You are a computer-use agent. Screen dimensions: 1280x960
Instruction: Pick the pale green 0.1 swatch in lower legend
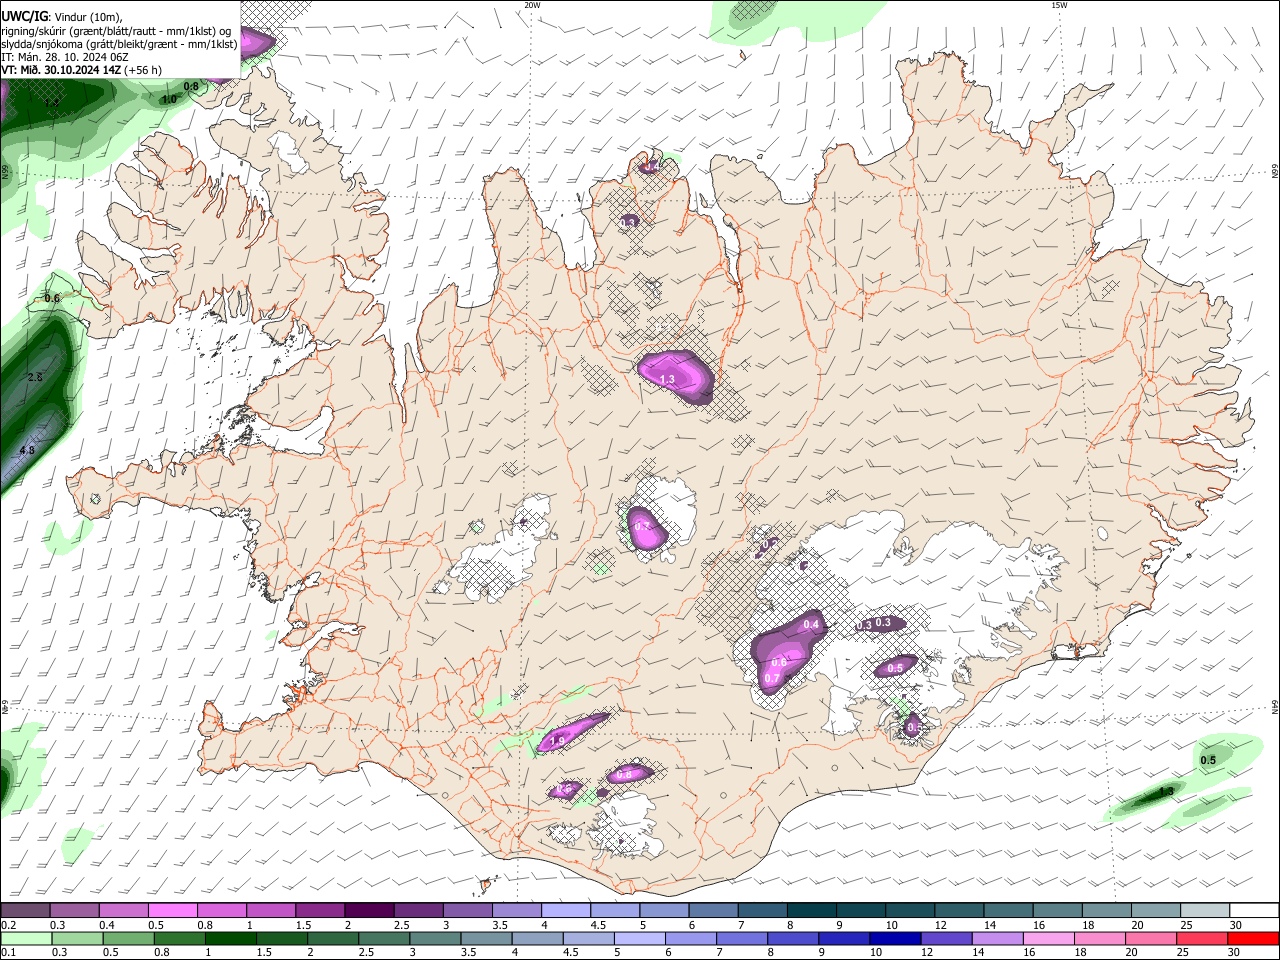coord(26,938)
